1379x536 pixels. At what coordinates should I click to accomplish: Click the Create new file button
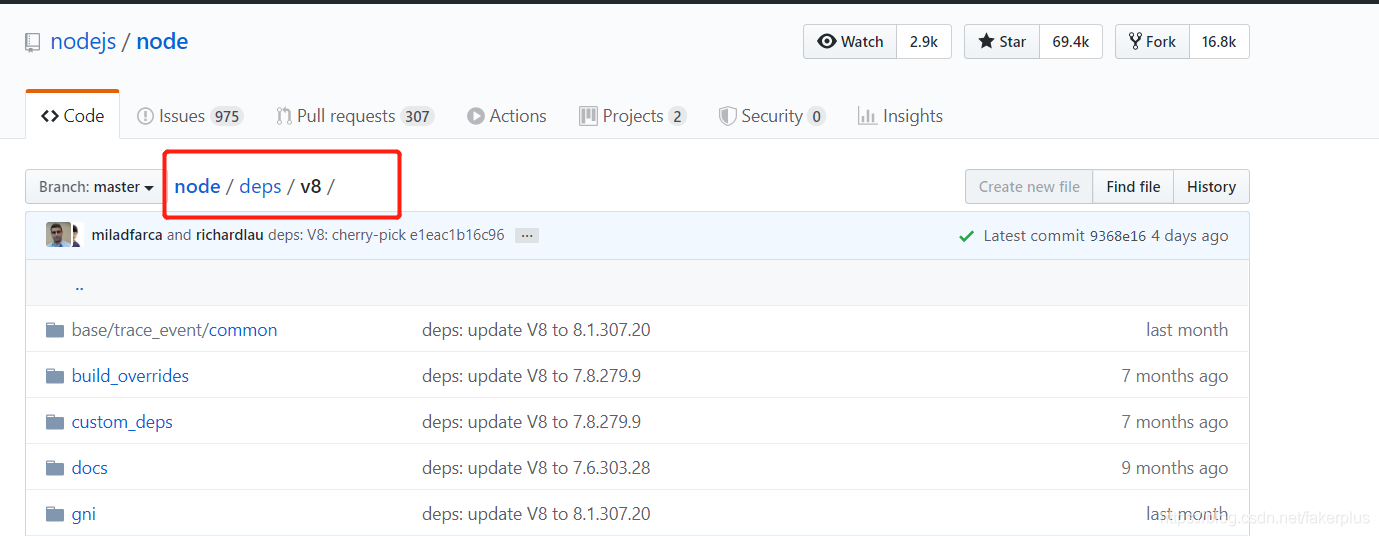[1029, 187]
